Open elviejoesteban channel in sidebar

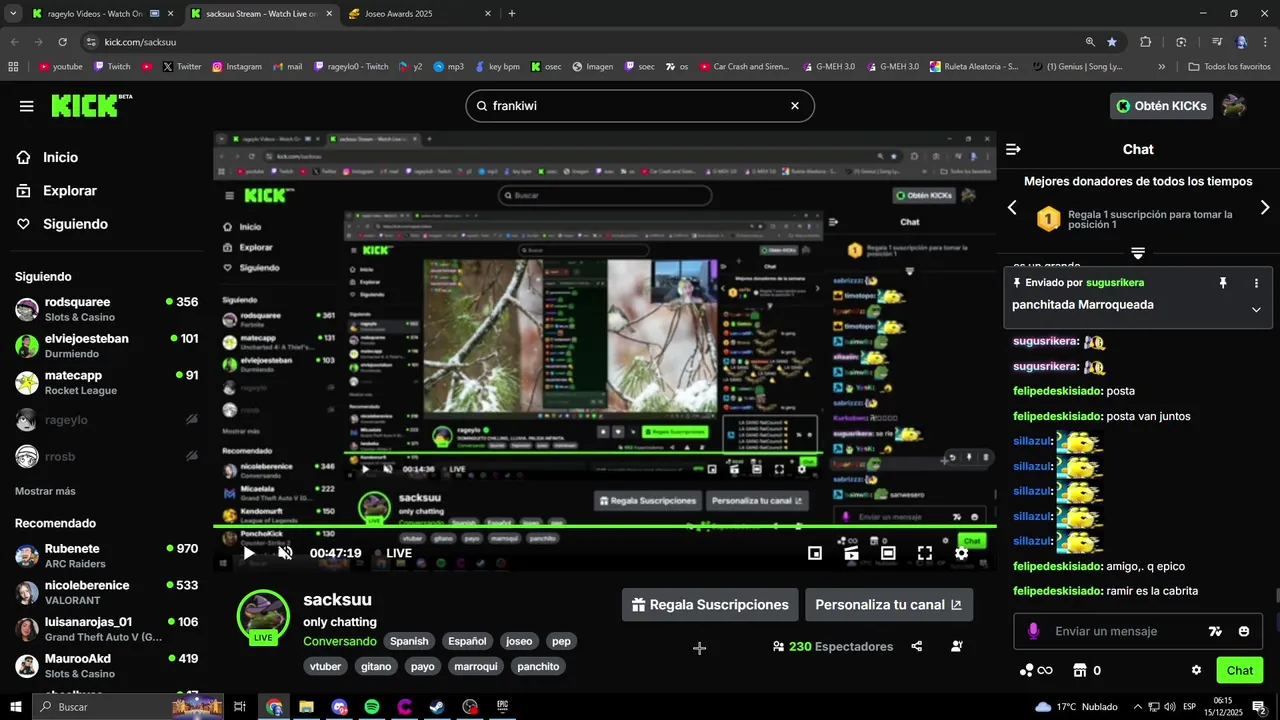[x=106, y=346]
